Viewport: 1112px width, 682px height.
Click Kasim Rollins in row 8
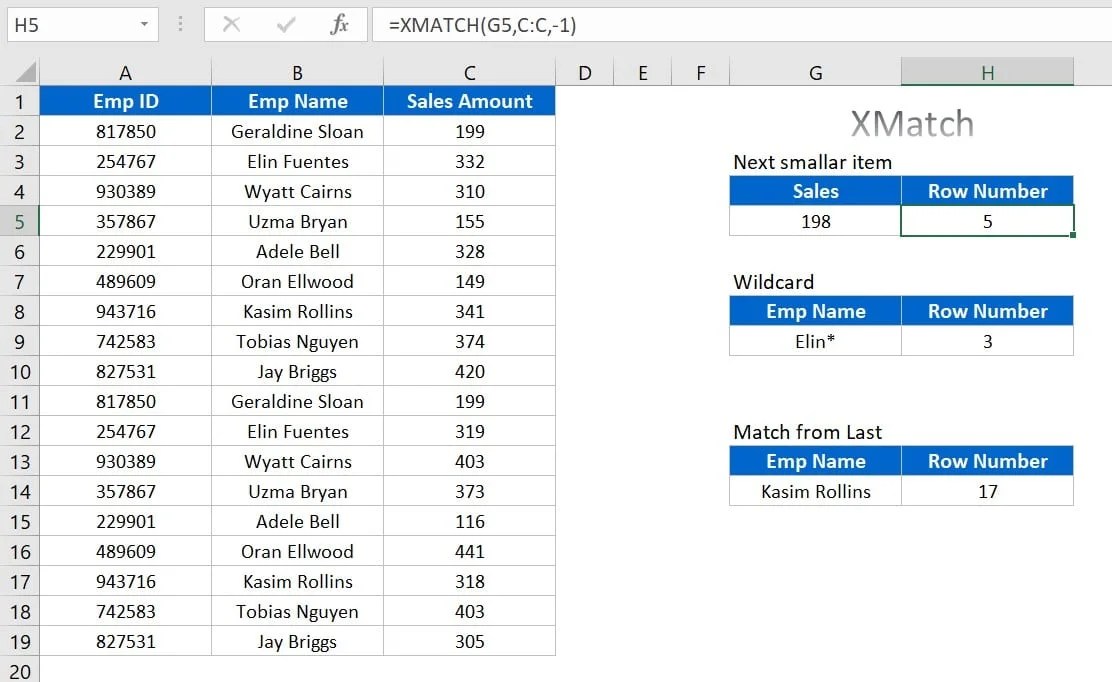click(x=297, y=311)
